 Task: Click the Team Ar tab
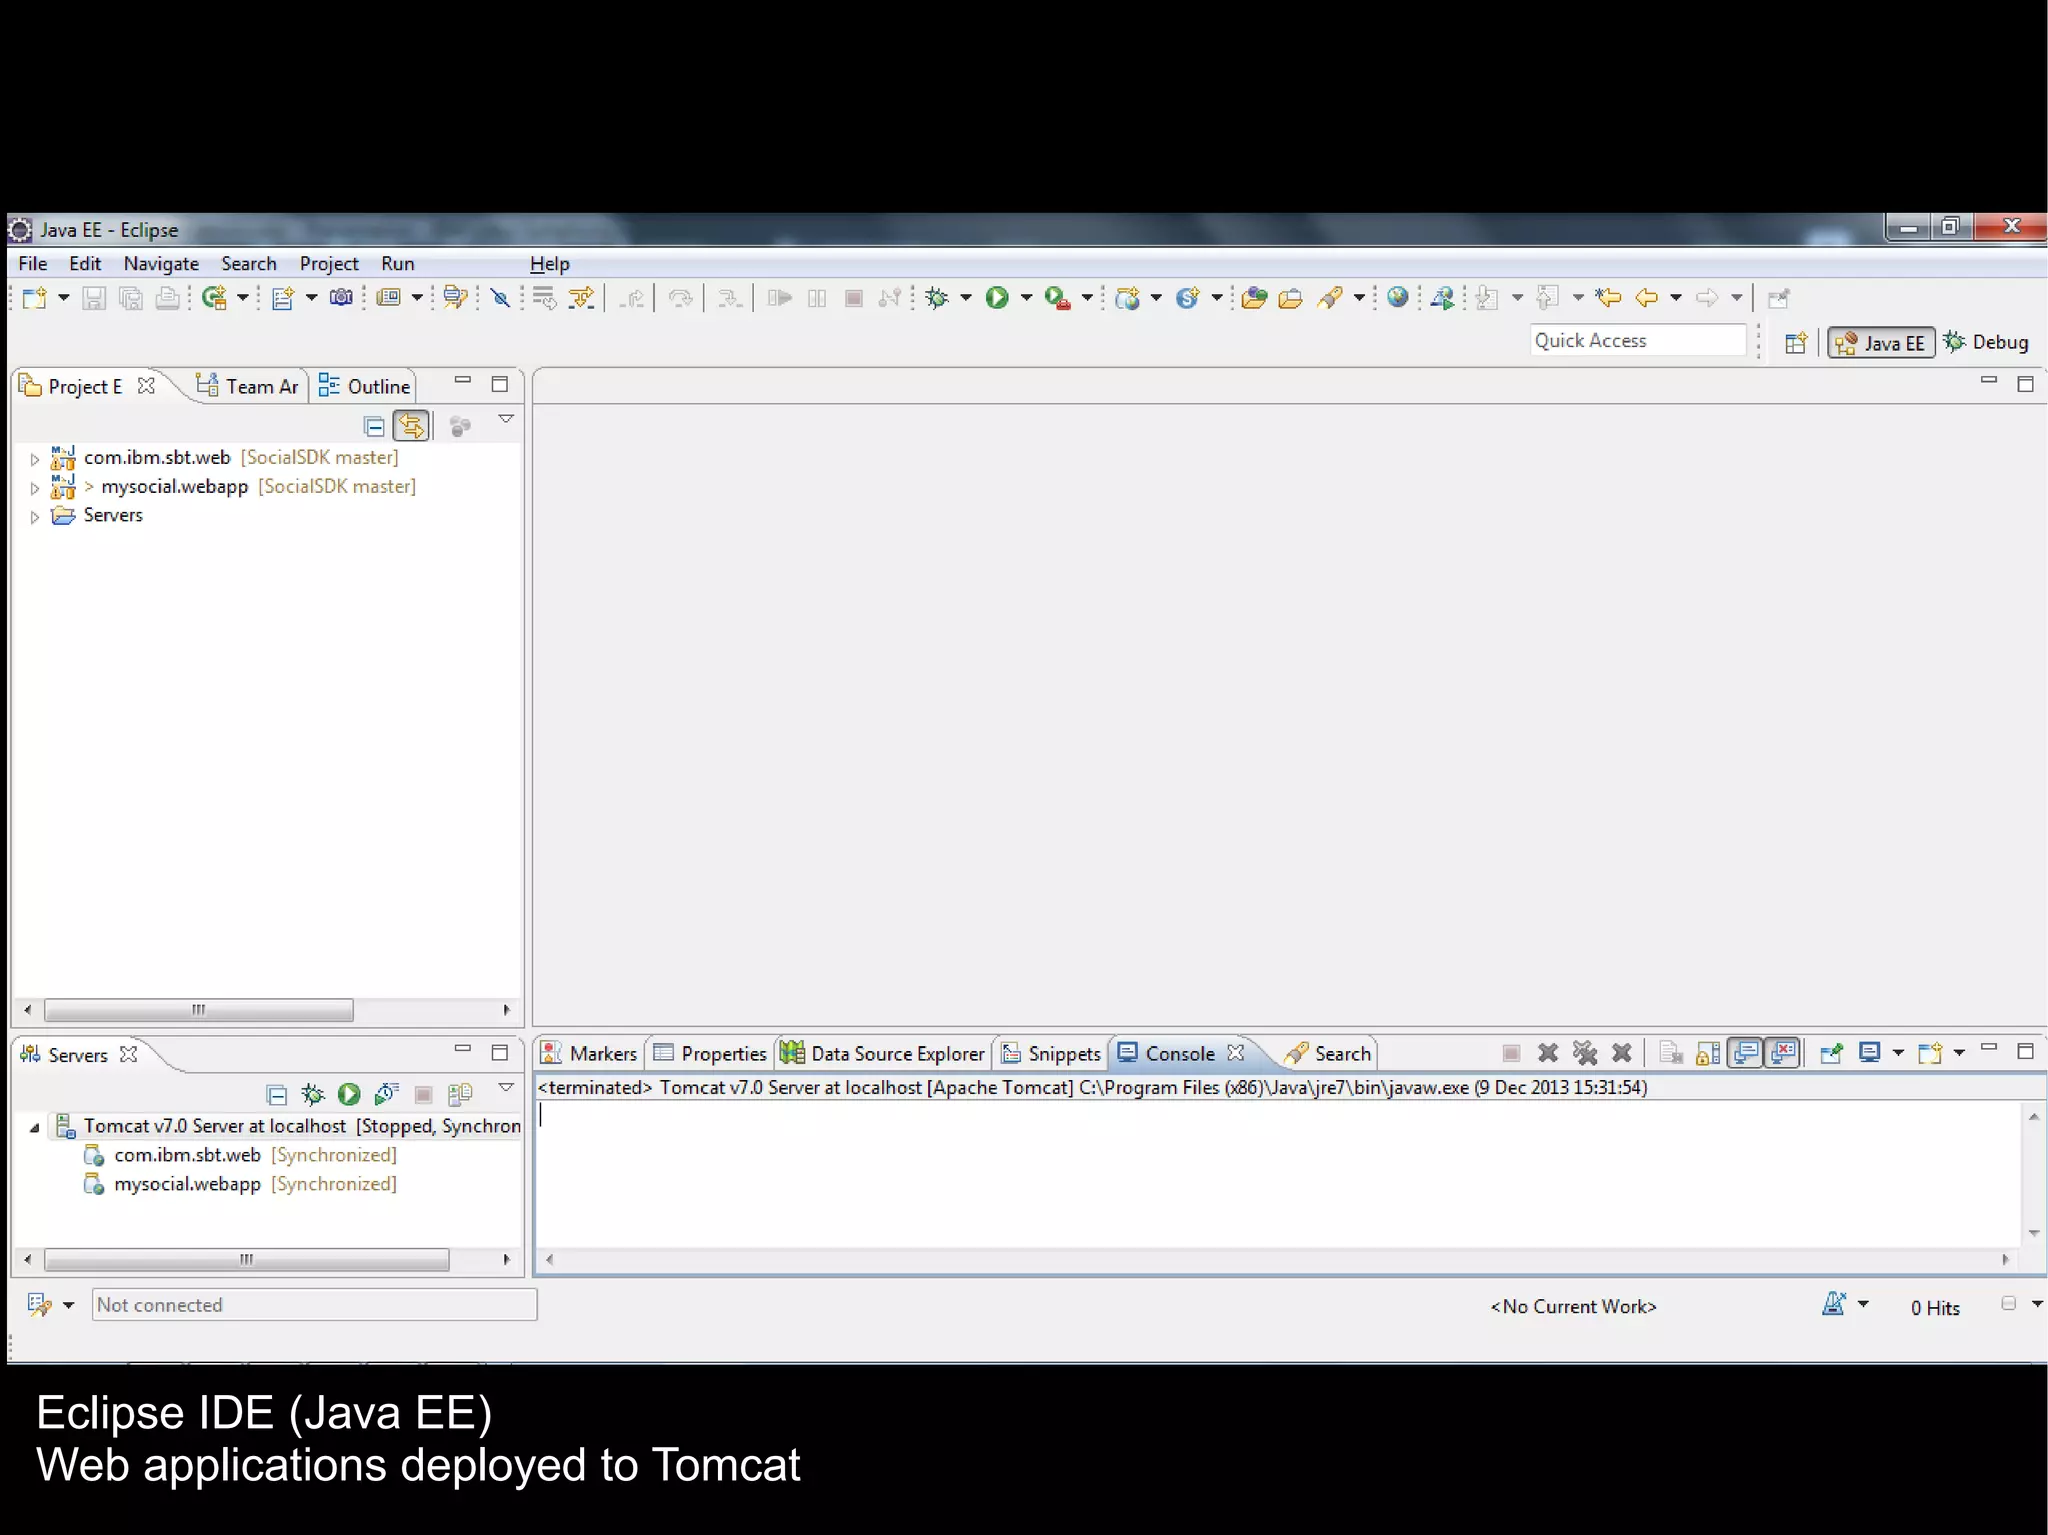247,387
